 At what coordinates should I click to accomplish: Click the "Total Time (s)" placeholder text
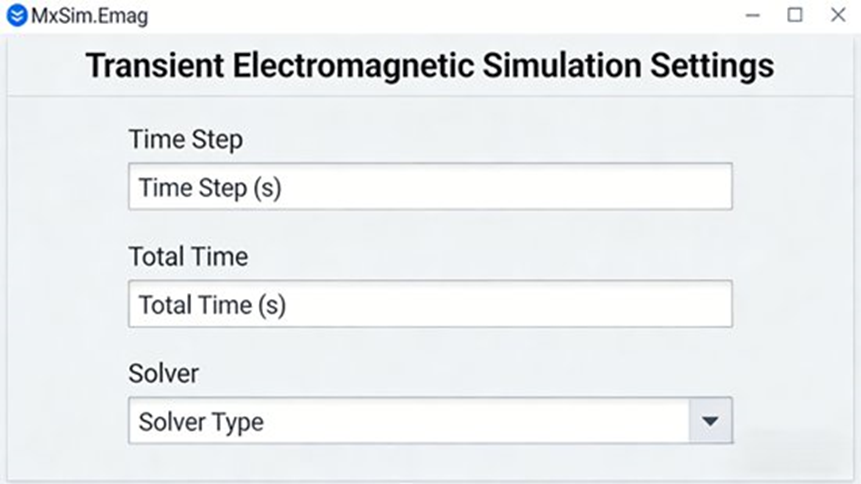(212, 305)
